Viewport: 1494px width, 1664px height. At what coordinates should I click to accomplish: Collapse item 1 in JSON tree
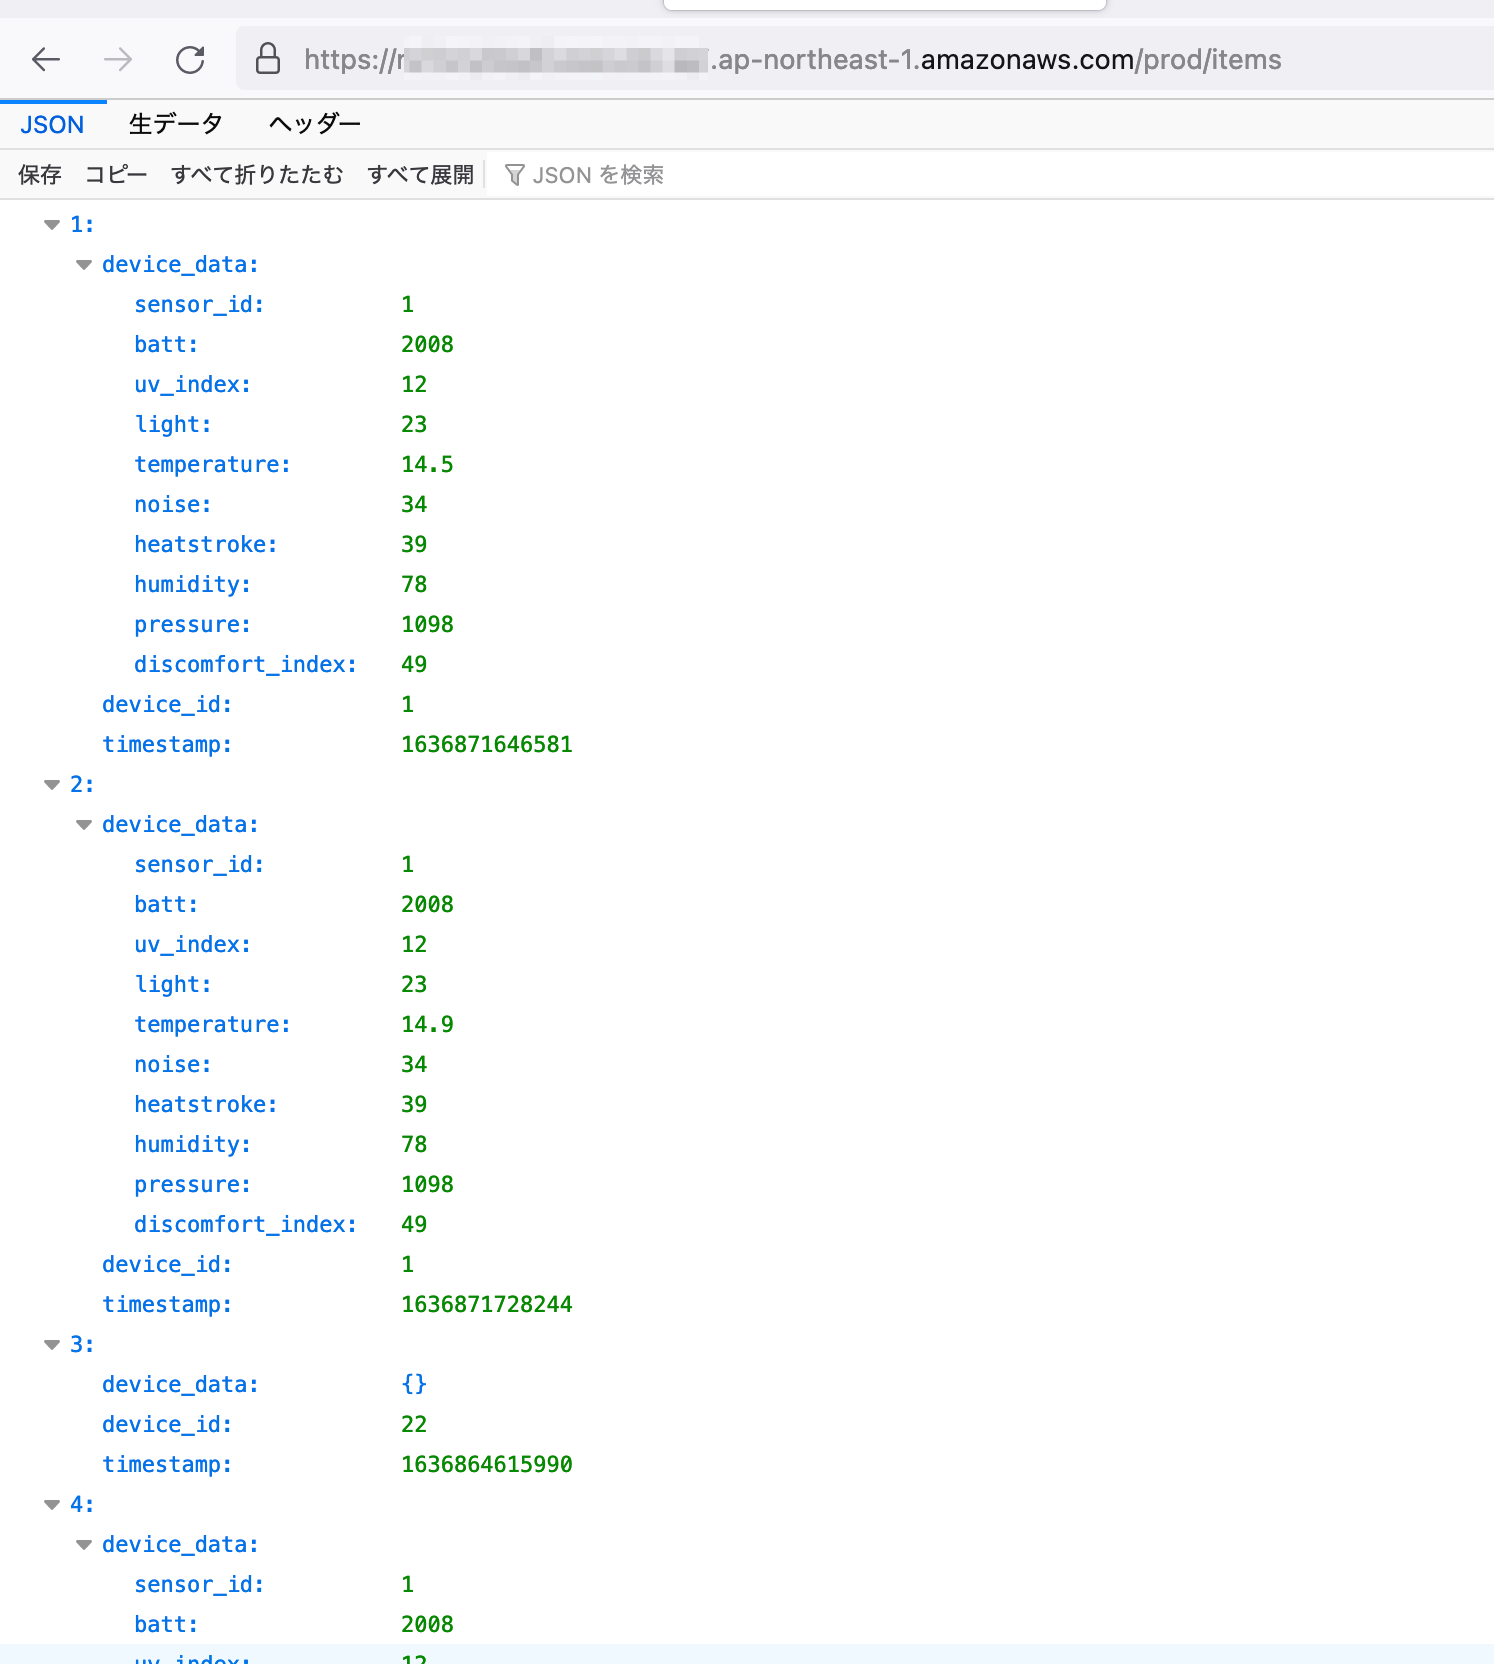click(52, 225)
